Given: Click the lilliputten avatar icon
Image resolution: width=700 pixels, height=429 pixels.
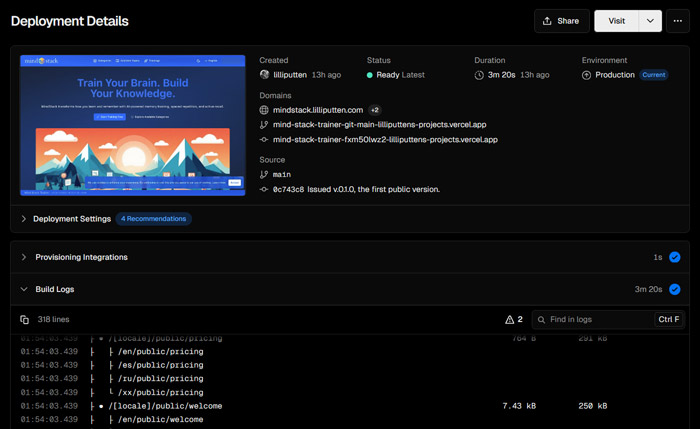Looking at the screenshot, I should (265, 75).
